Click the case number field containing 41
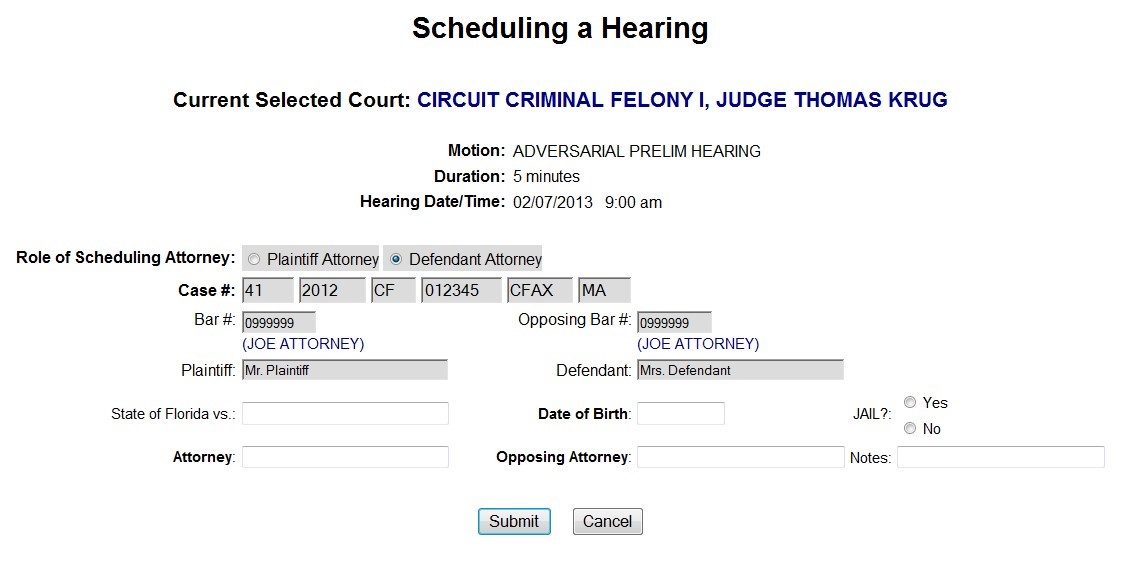The image size is (1130, 568). pyautogui.click(x=267, y=291)
